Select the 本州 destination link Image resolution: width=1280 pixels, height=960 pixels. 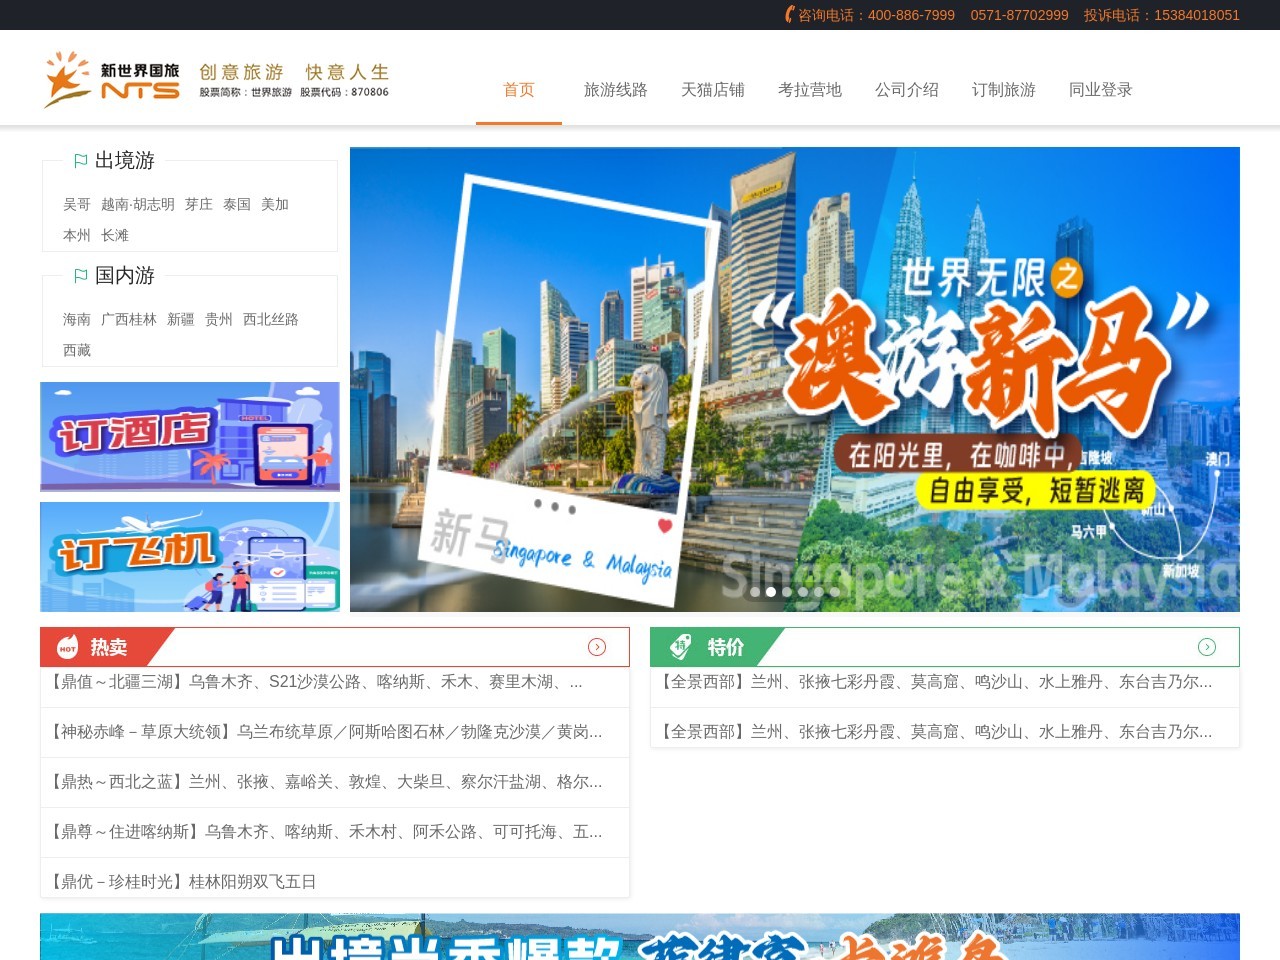(x=77, y=235)
